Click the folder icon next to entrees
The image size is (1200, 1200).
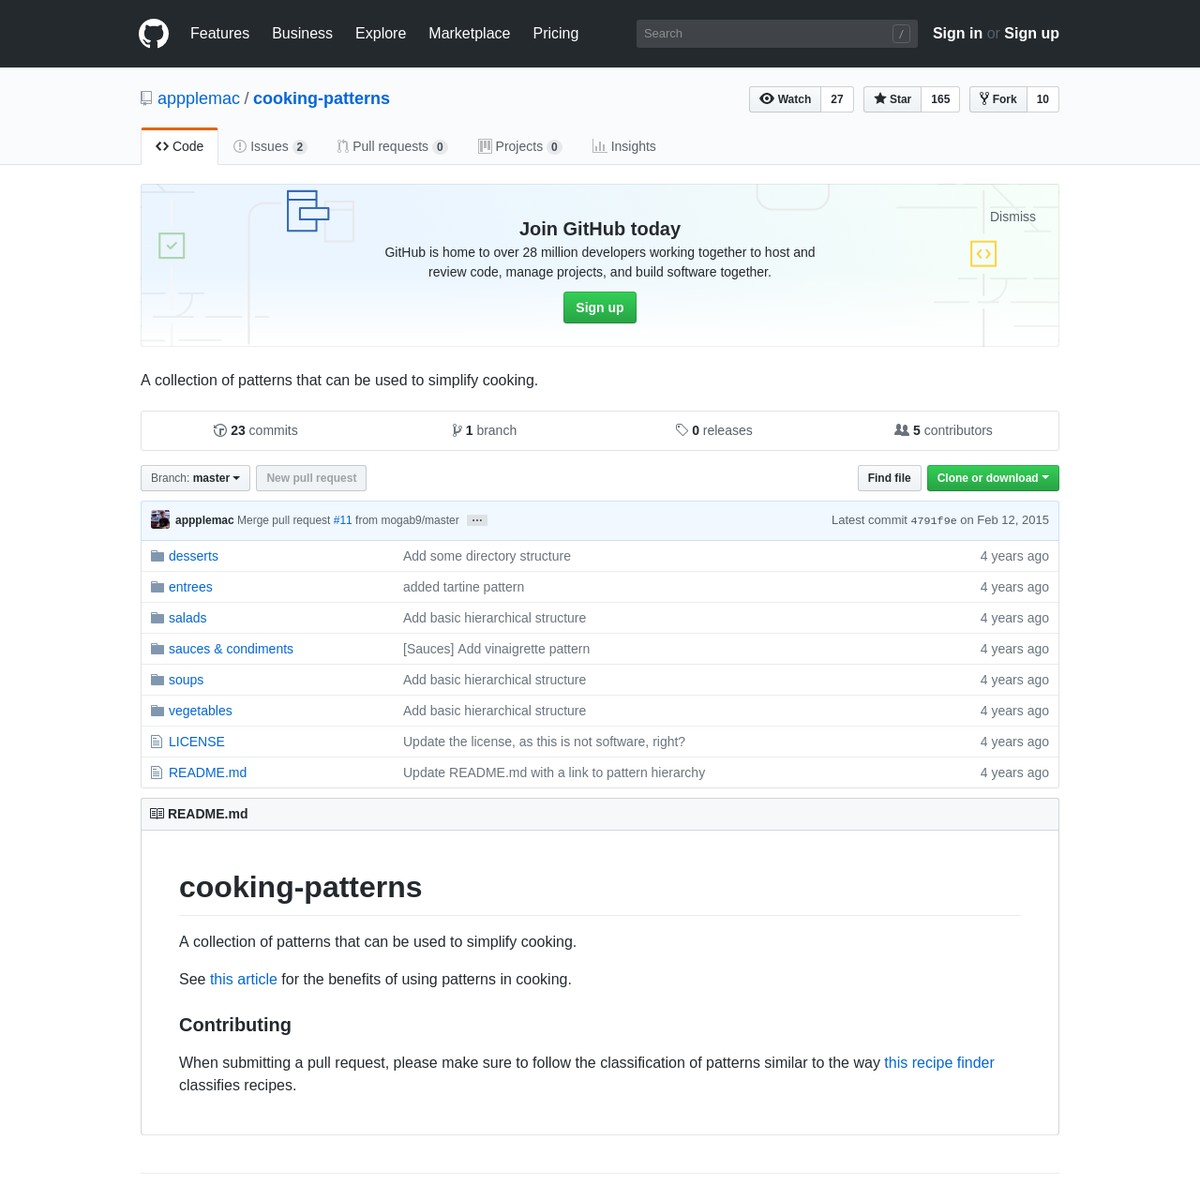[157, 587]
